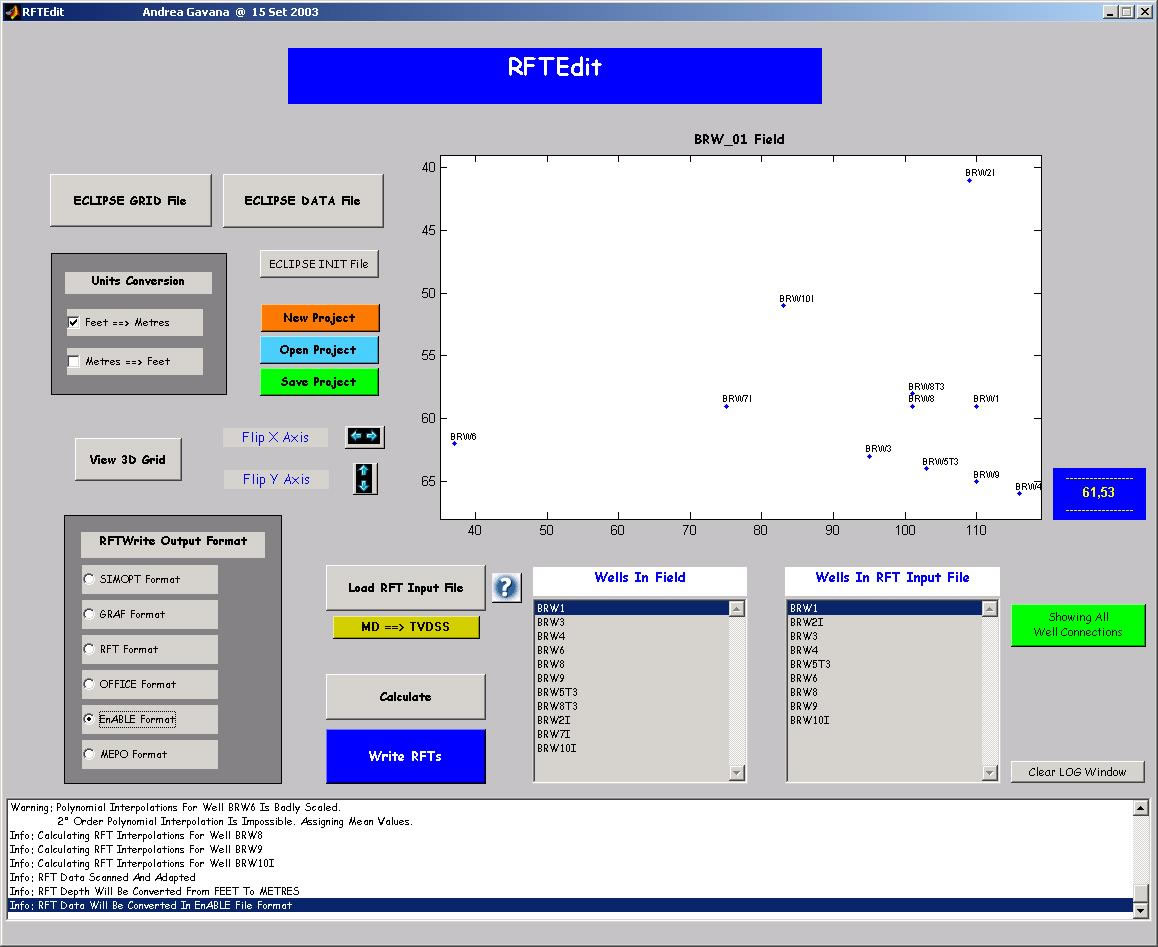Choose the MEPO Format output option
Viewport: 1158px width, 947px height.
90,754
